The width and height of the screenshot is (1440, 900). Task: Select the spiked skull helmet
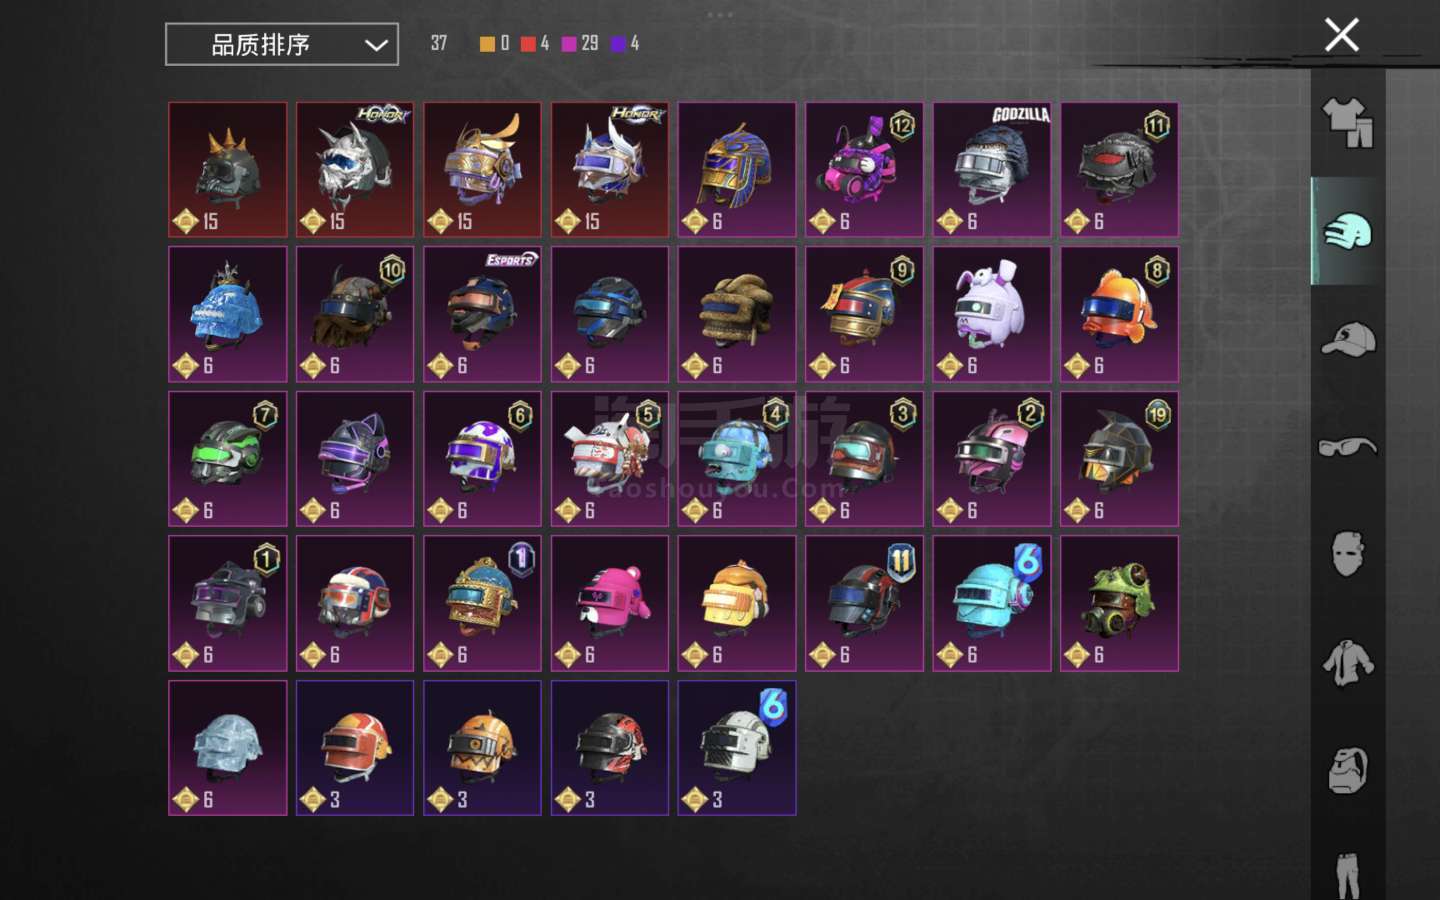point(228,170)
